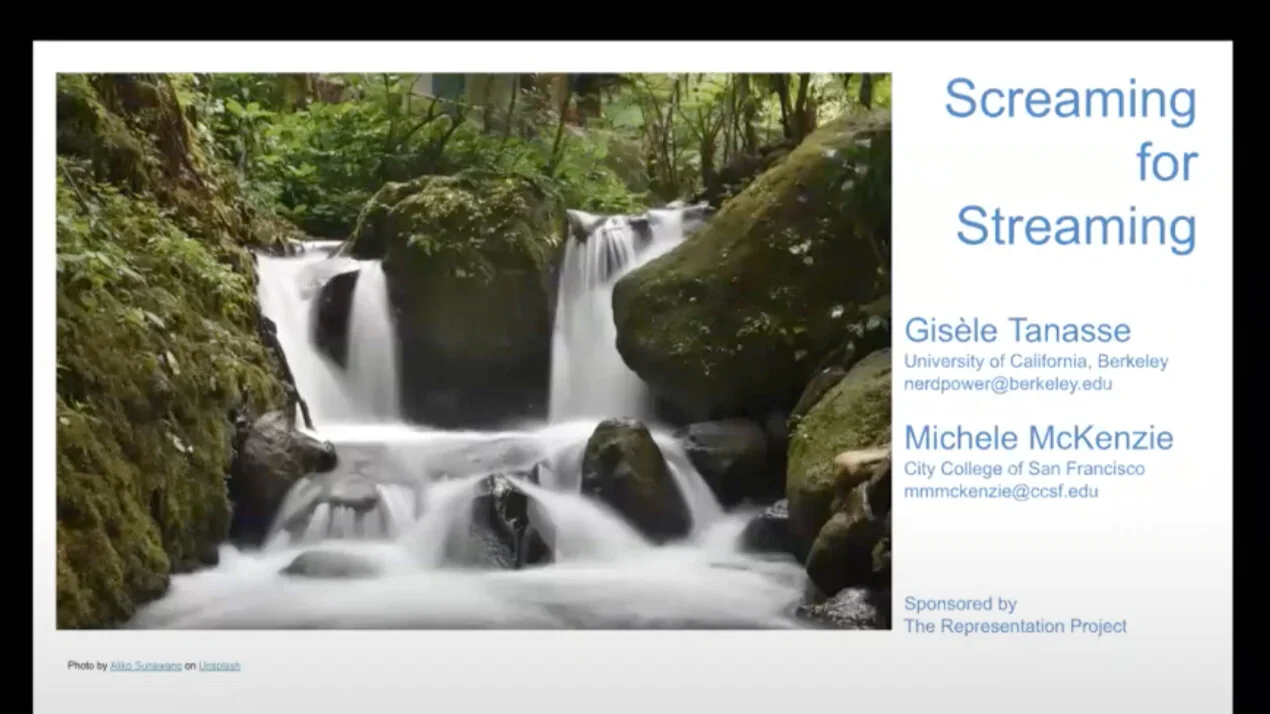
Task: Click the nerdpower@berkeley.edu email address
Action: (1008, 384)
